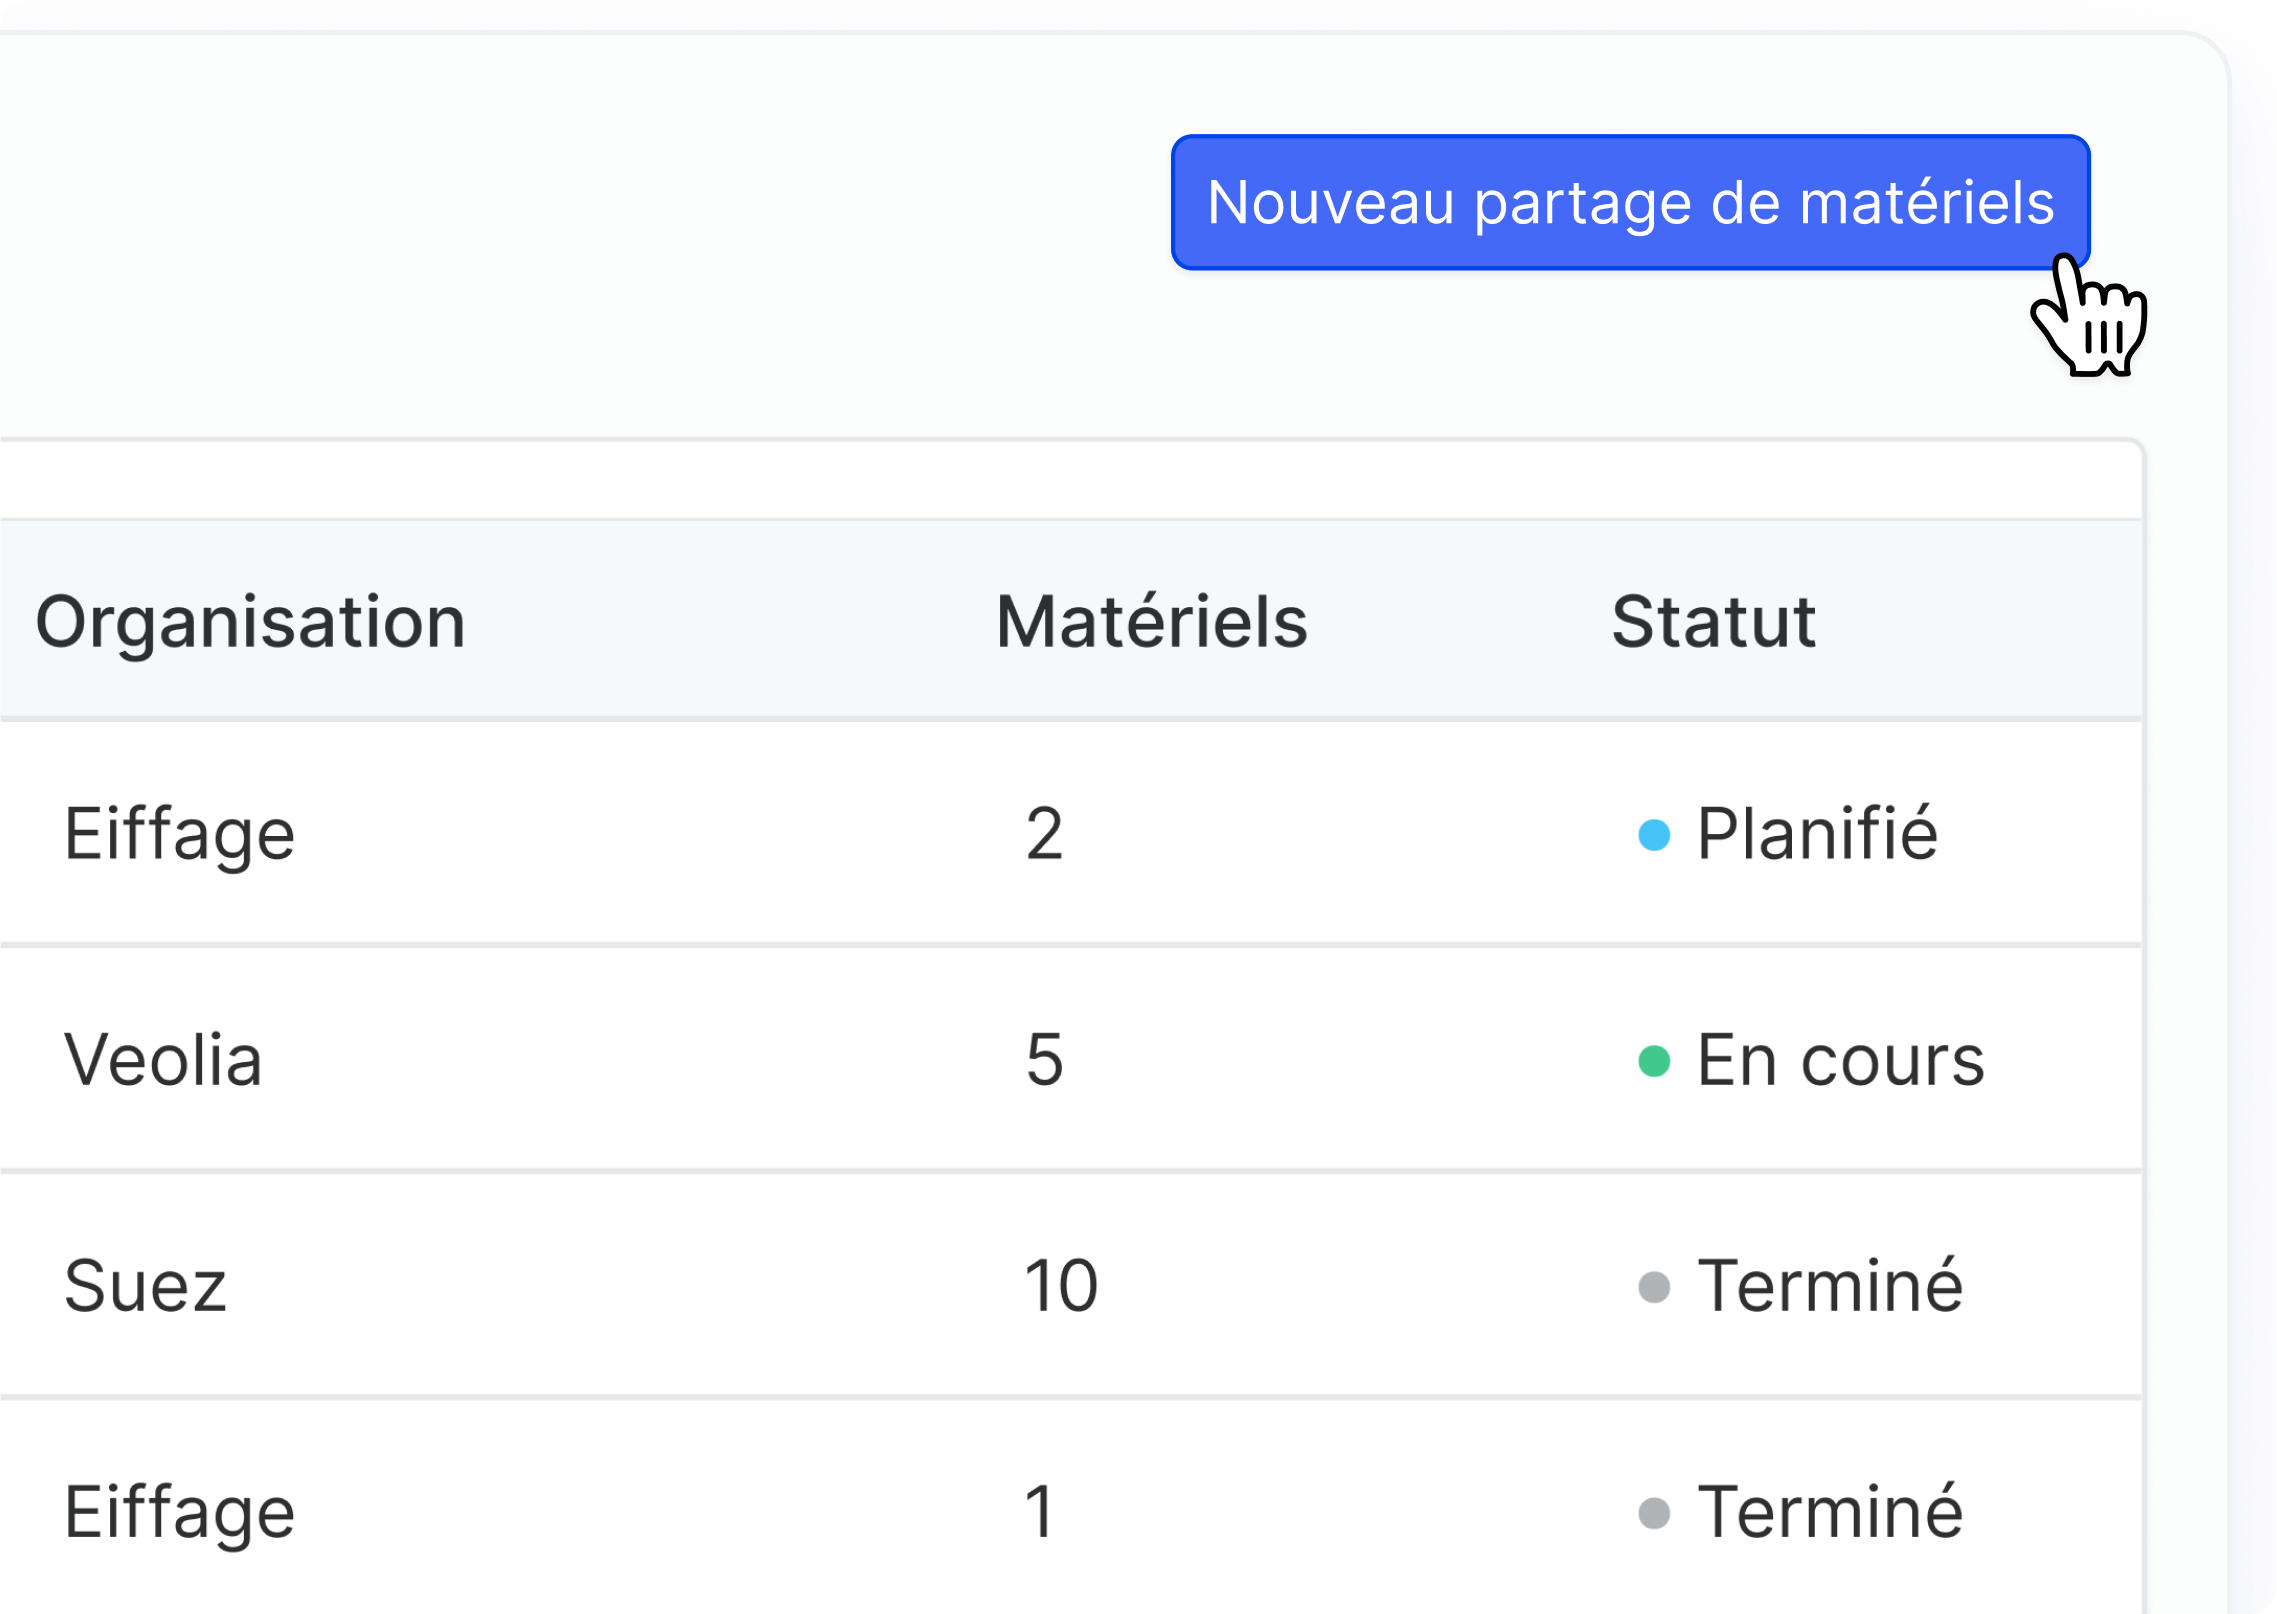The width and height of the screenshot is (2277, 1614).
Task: Select the Matériels column header
Action: tap(1151, 622)
